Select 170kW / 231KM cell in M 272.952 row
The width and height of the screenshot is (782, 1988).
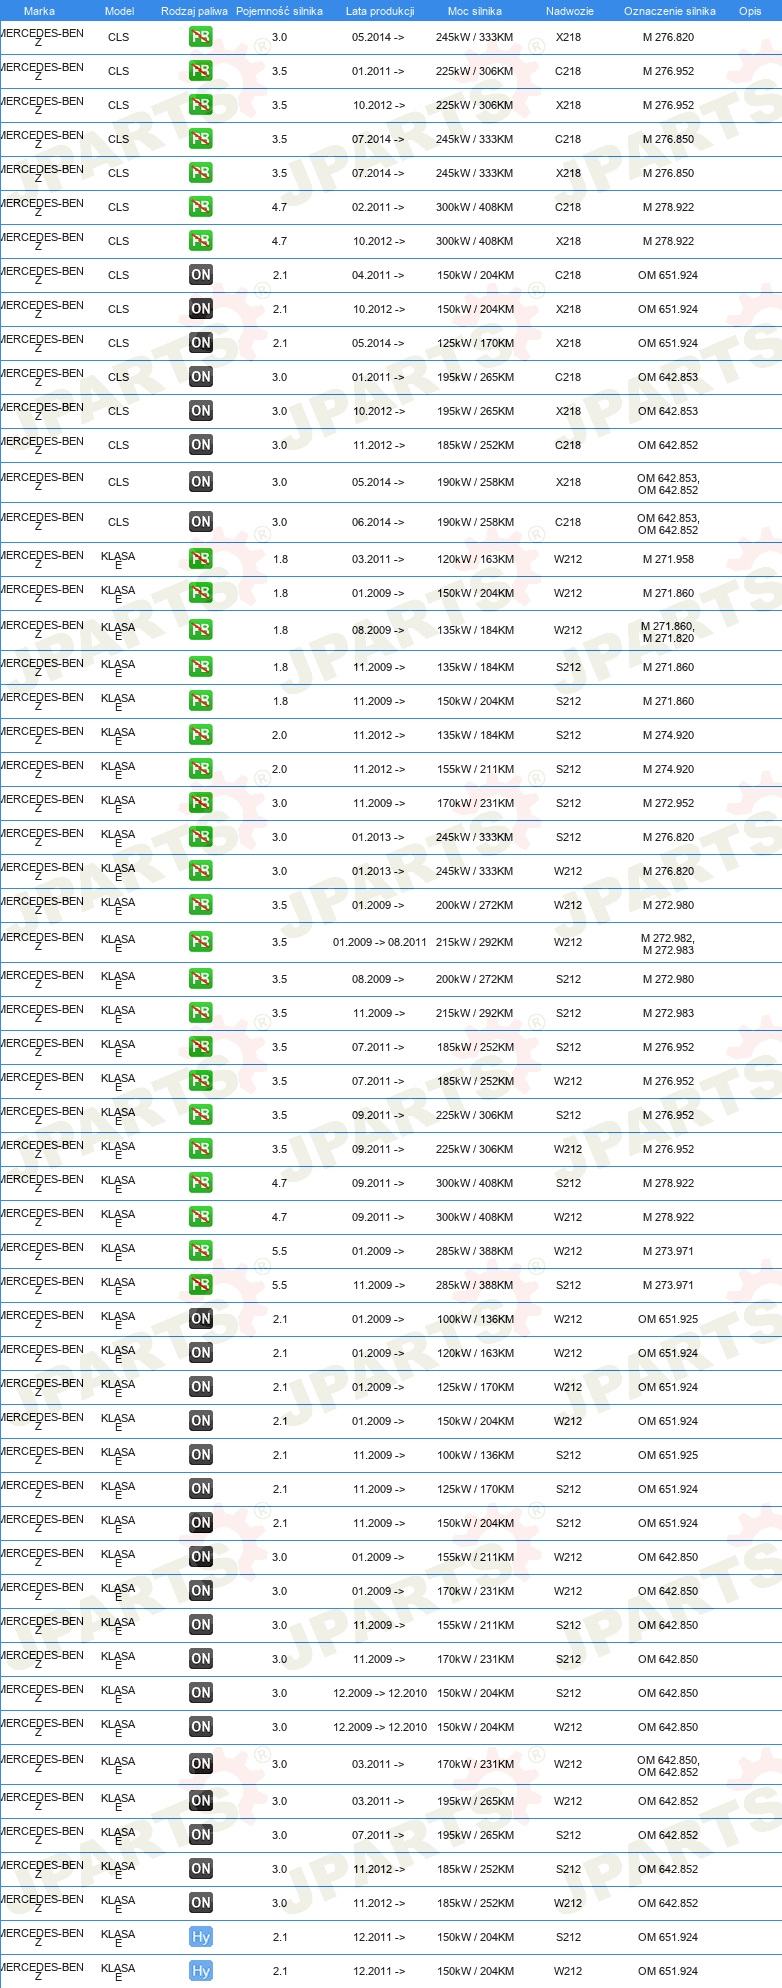(475, 803)
